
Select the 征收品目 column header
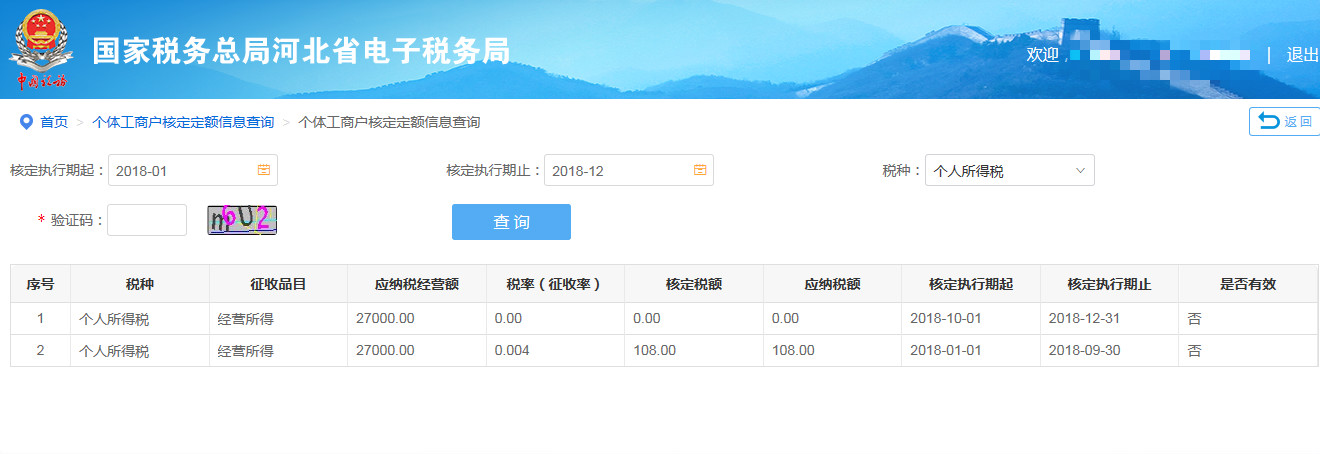click(278, 284)
